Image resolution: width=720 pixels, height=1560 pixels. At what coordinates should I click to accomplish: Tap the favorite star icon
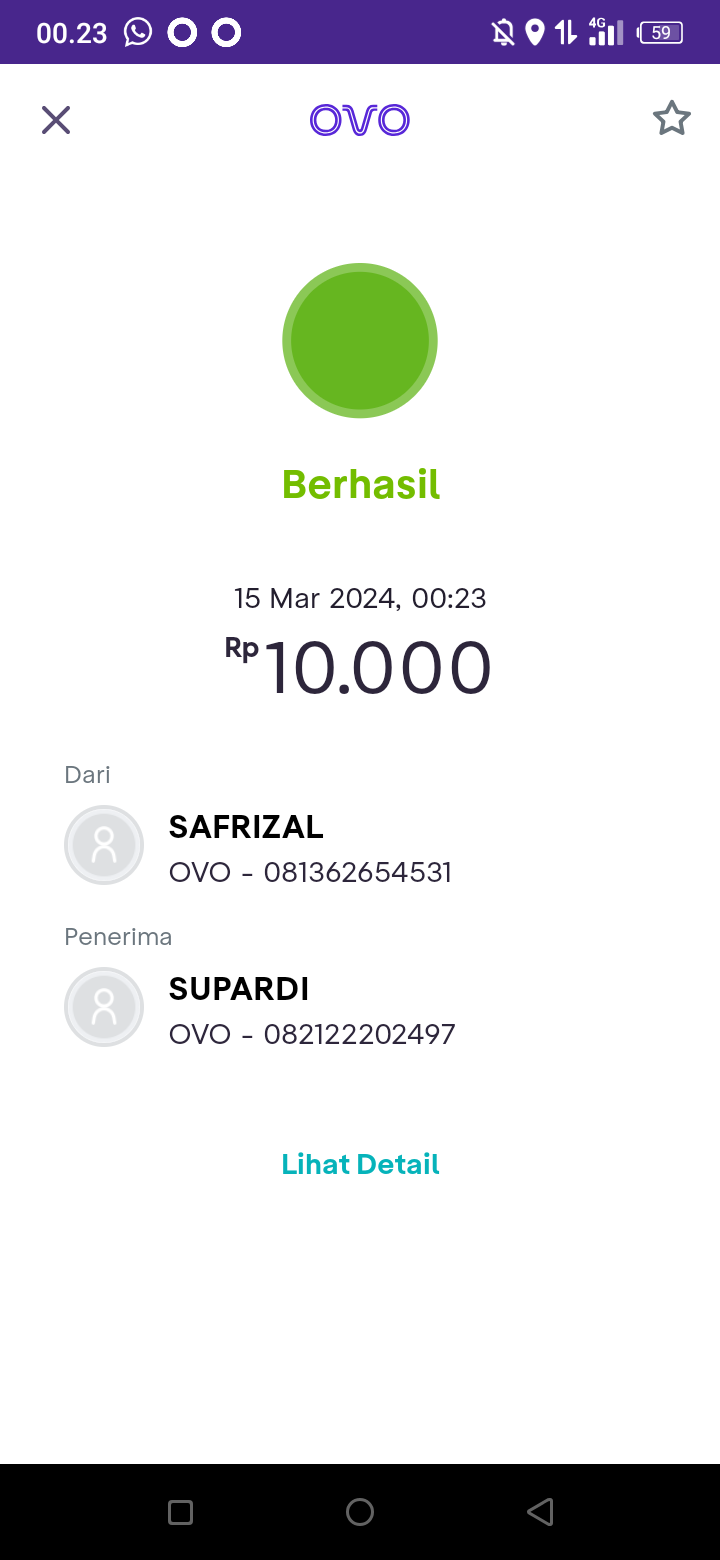coord(671,119)
